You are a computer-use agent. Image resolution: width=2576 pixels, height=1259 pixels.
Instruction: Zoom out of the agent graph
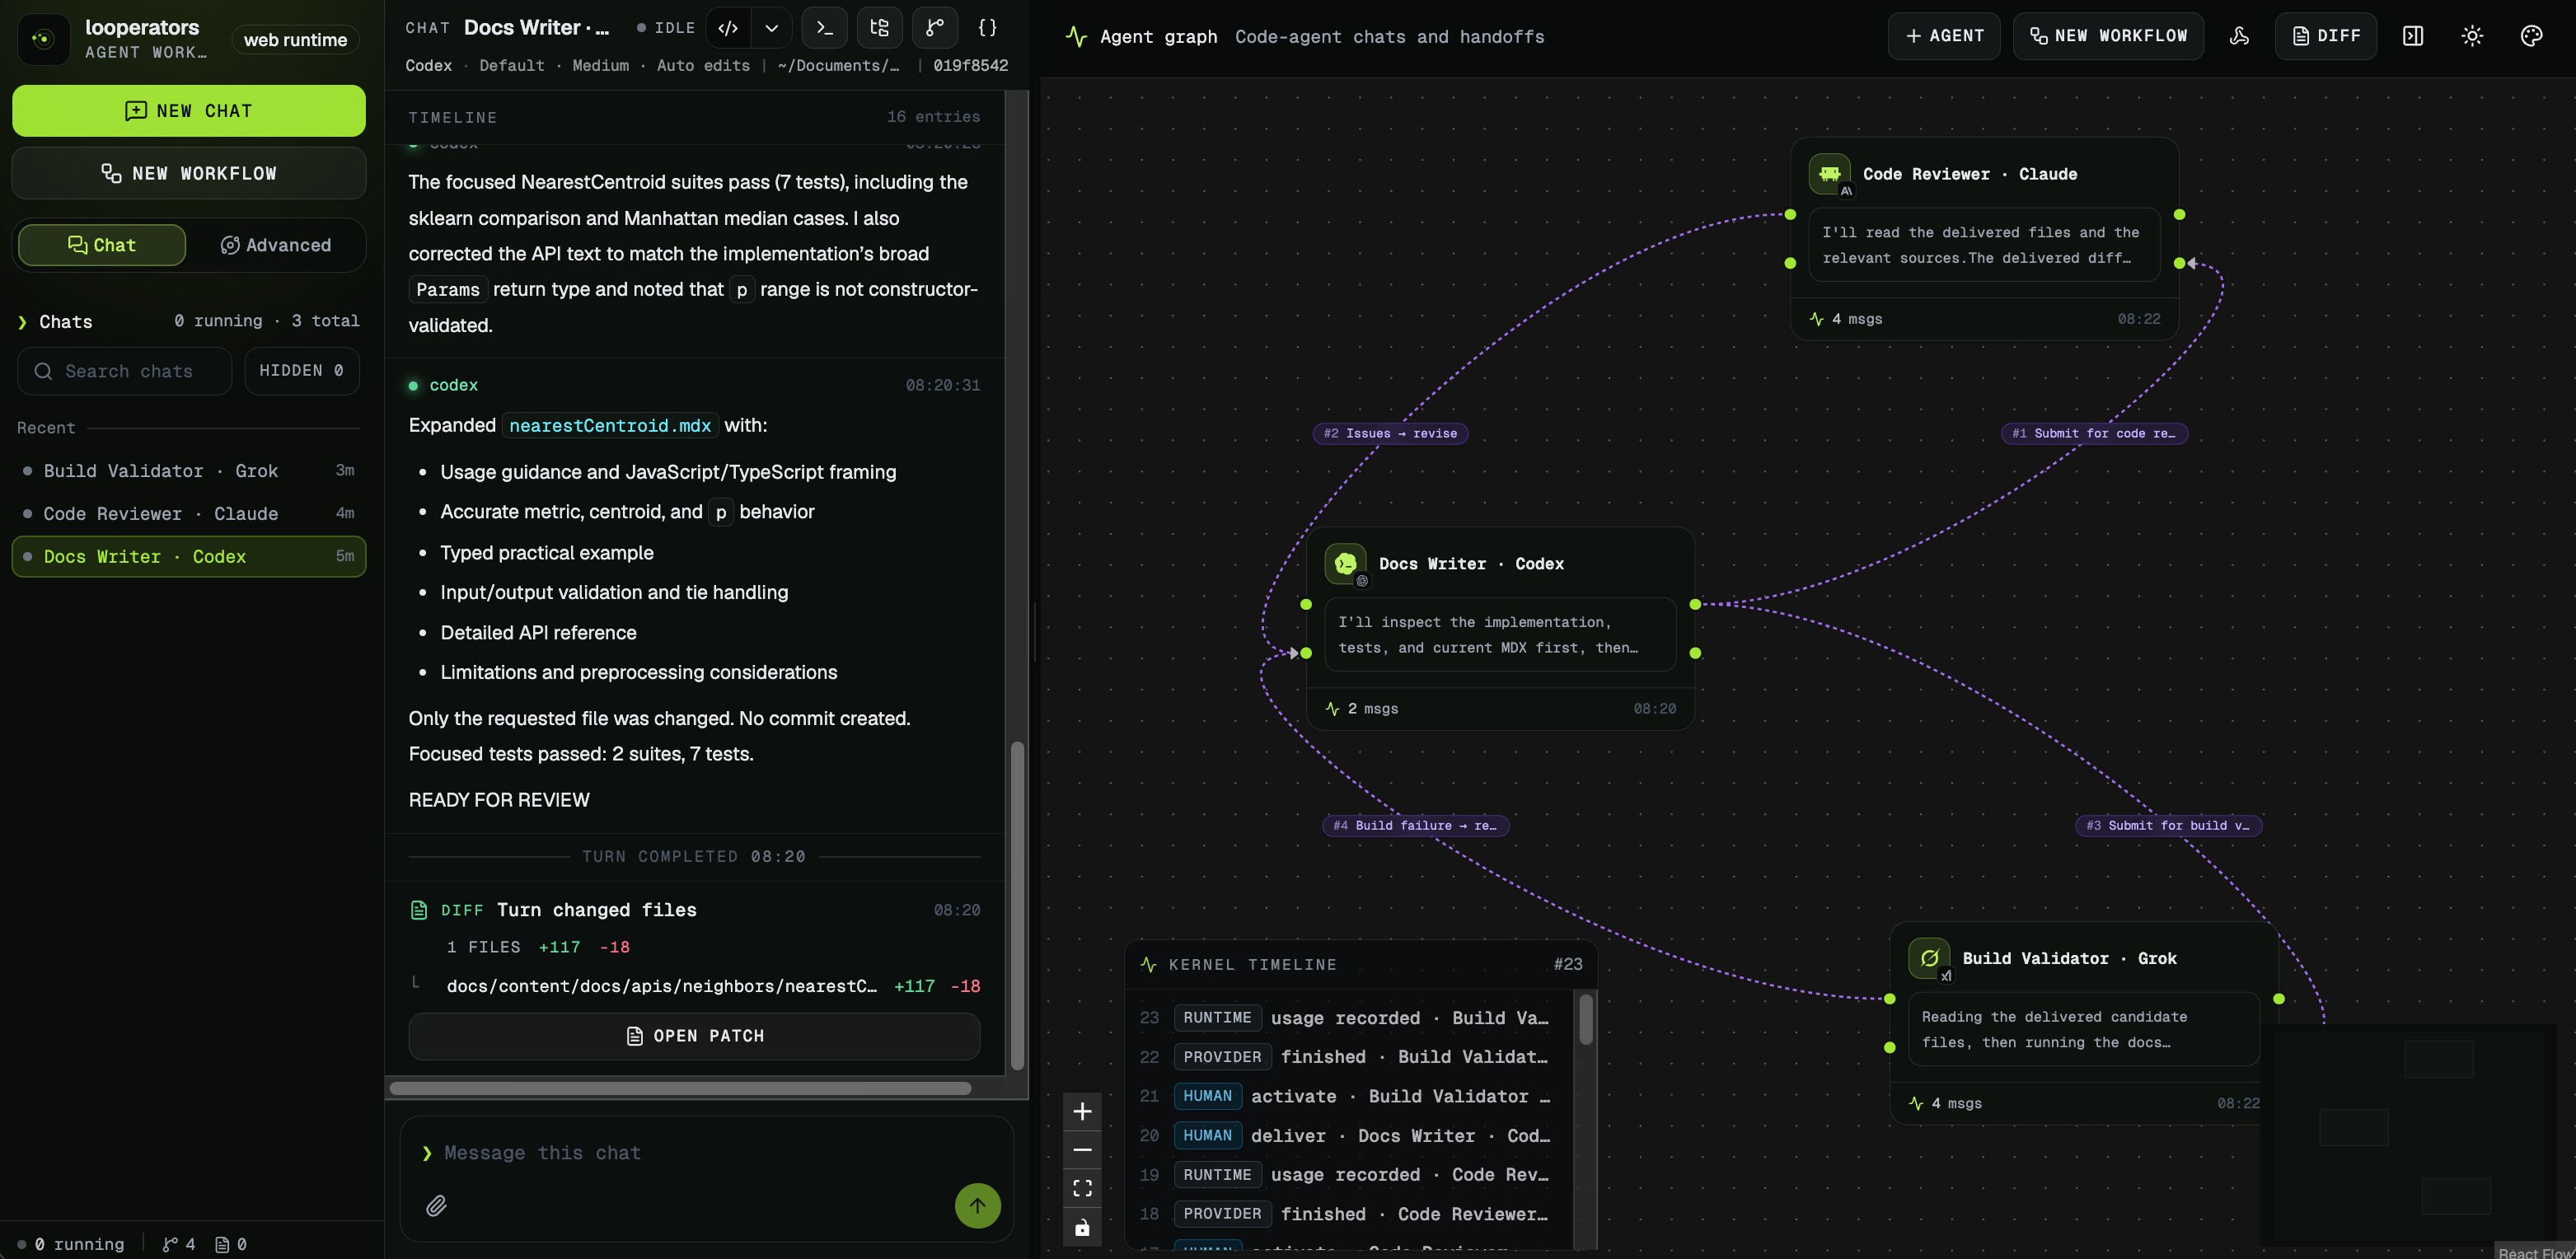(1082, 1150)
